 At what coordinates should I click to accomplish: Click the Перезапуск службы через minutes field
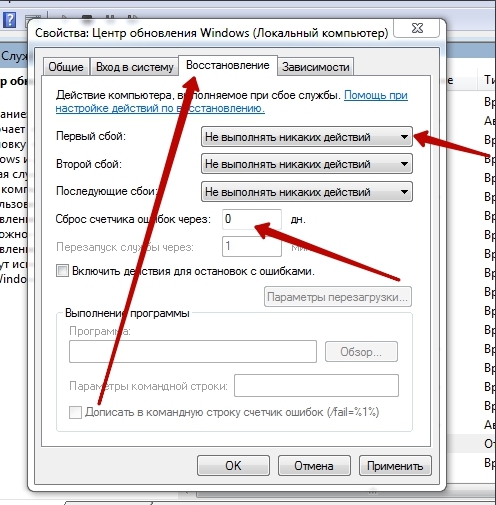point(252,246)
